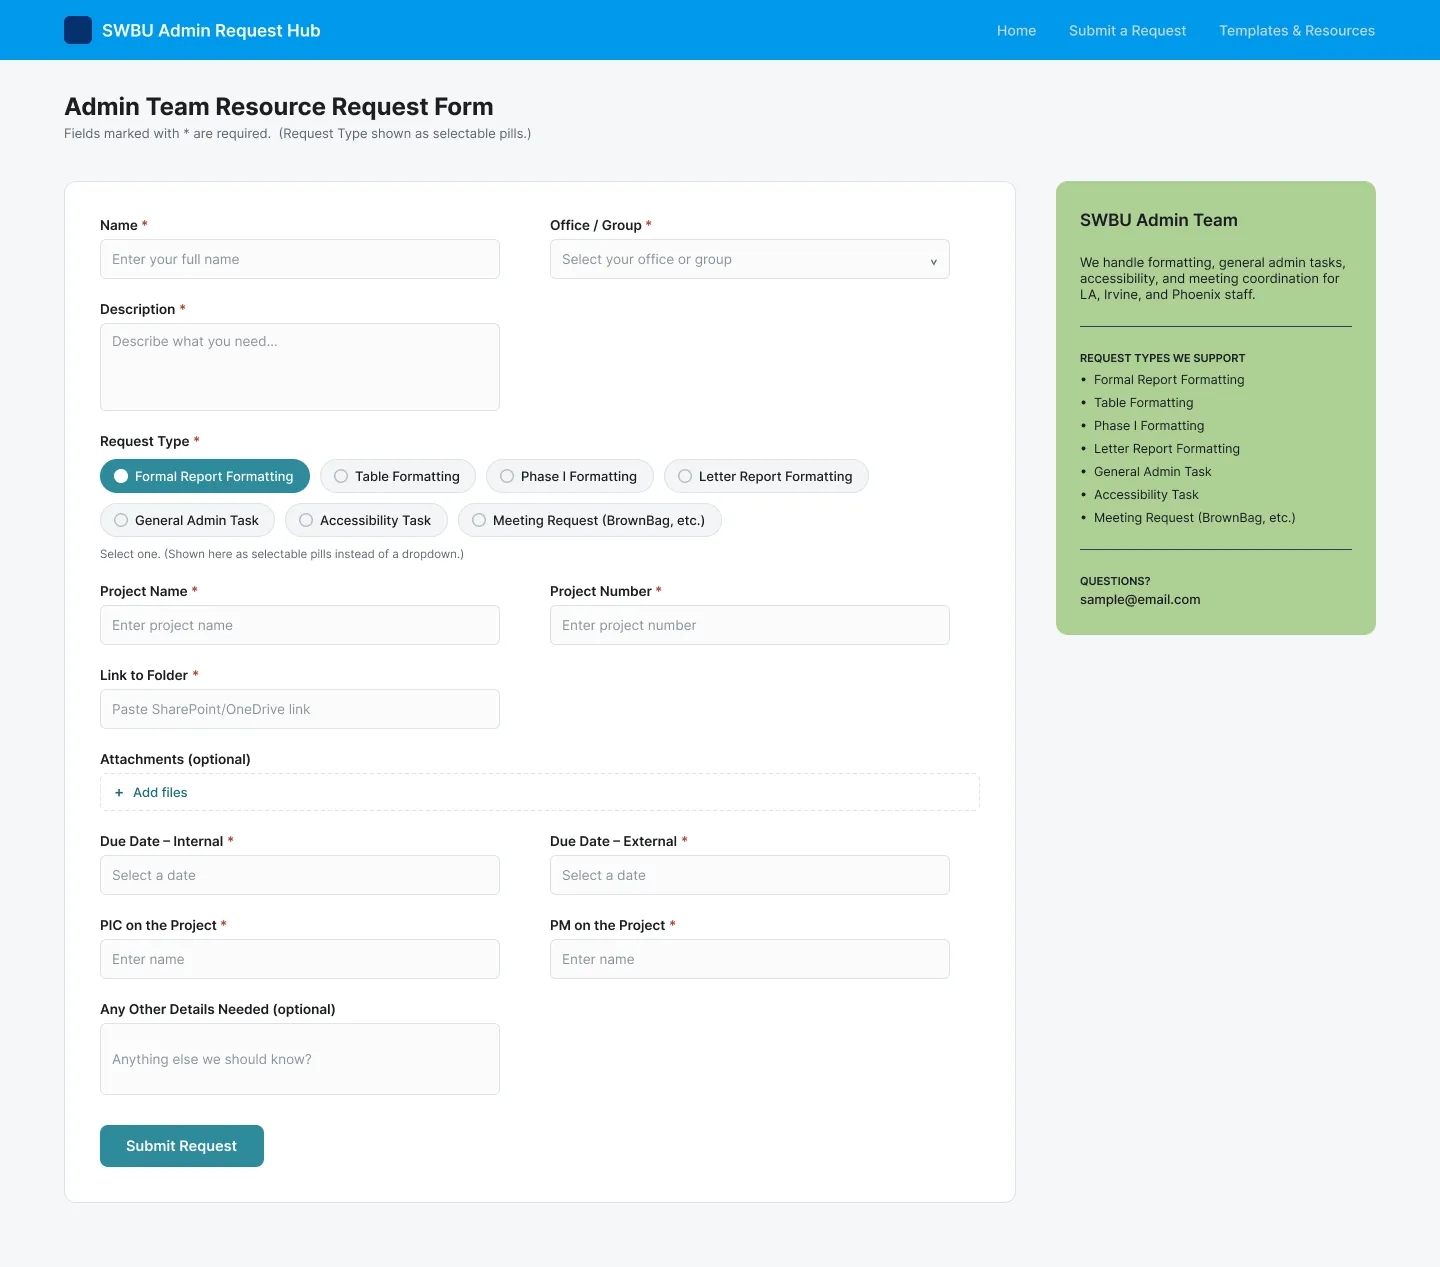Click the Any Other Details Needed textarea
Screen dimensions: 1440x1267
(300, 1059)
